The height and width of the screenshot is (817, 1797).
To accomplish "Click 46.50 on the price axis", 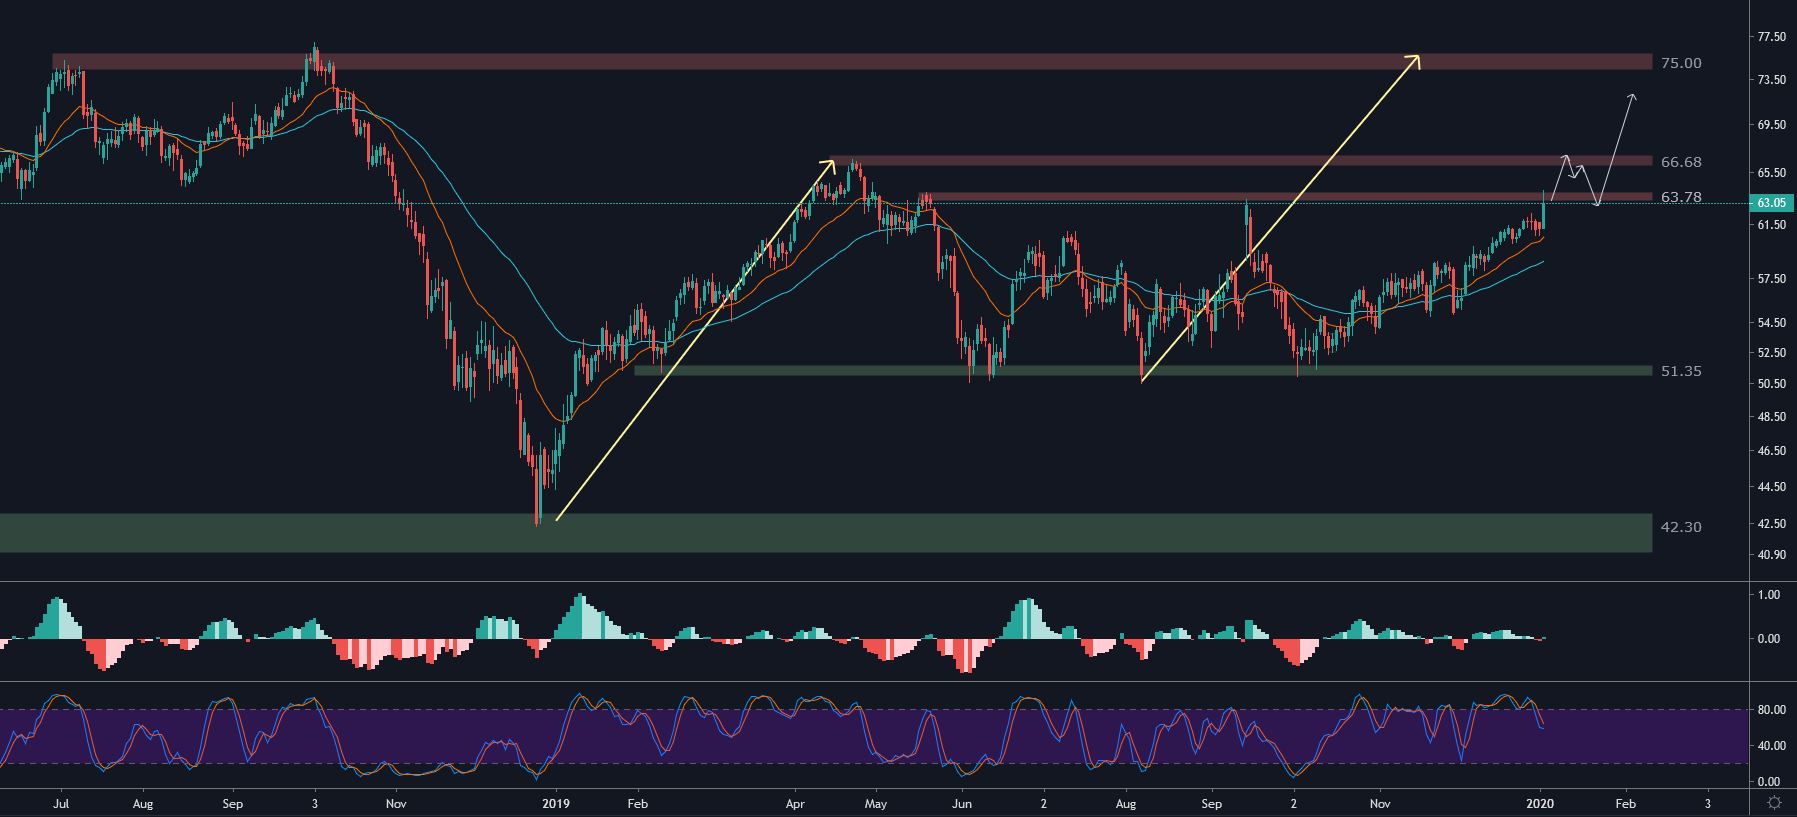I will pyautogui.click(x=1771, y=451).
